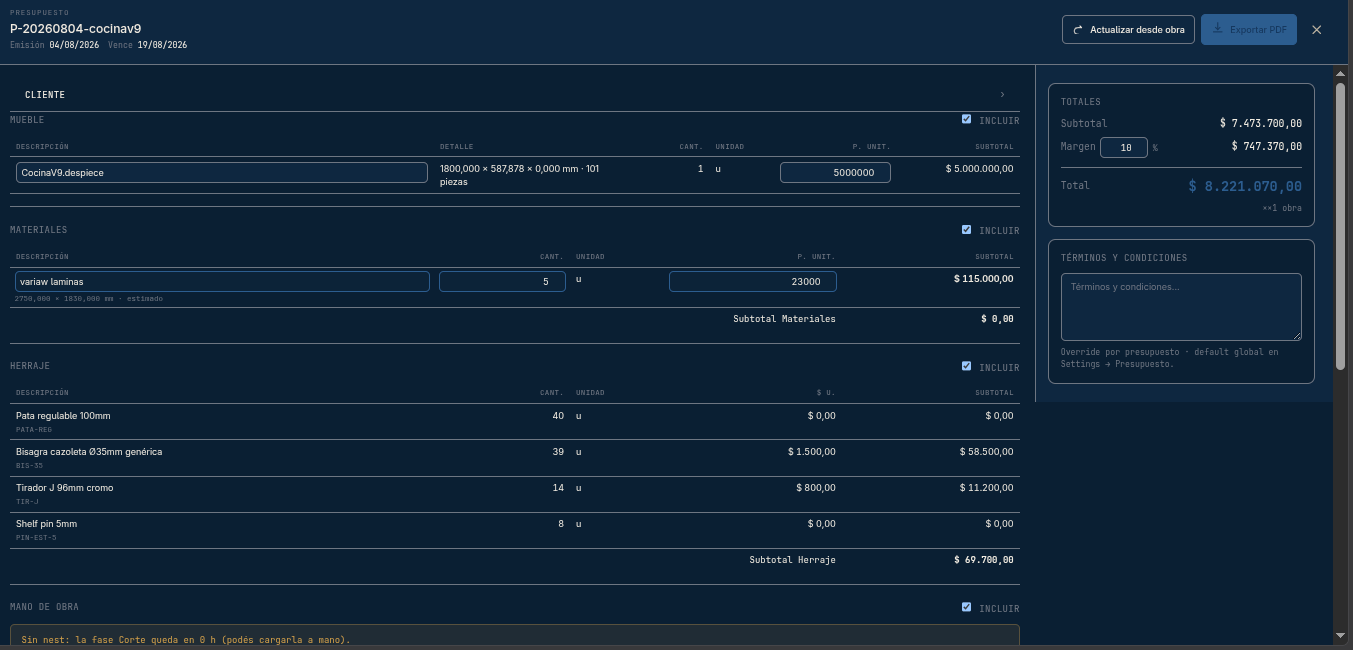Expand the Cliente section chevron

[x=1002, y=95]
